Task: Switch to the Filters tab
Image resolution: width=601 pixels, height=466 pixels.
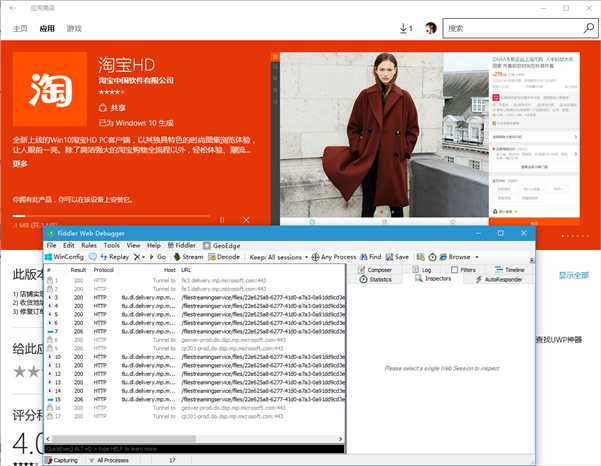Action: [x=463, y=270]
